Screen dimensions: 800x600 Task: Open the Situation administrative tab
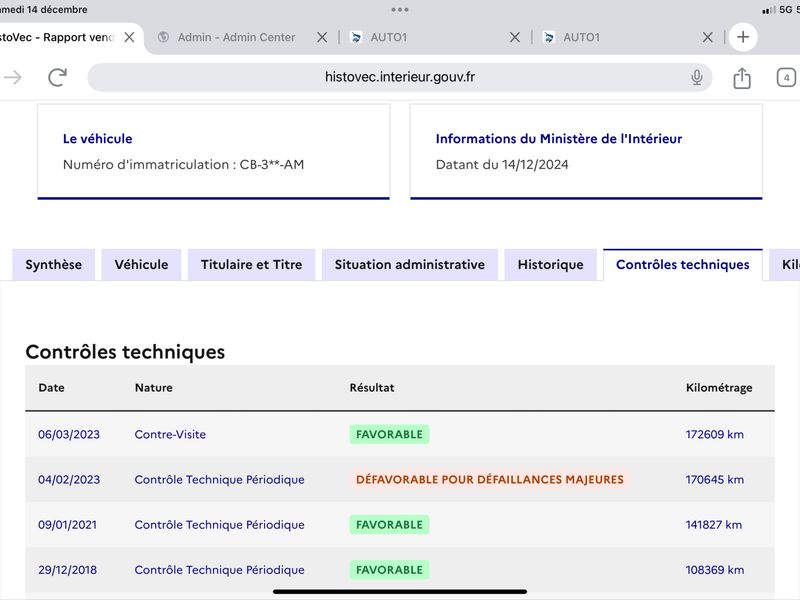tap(410, 265)
